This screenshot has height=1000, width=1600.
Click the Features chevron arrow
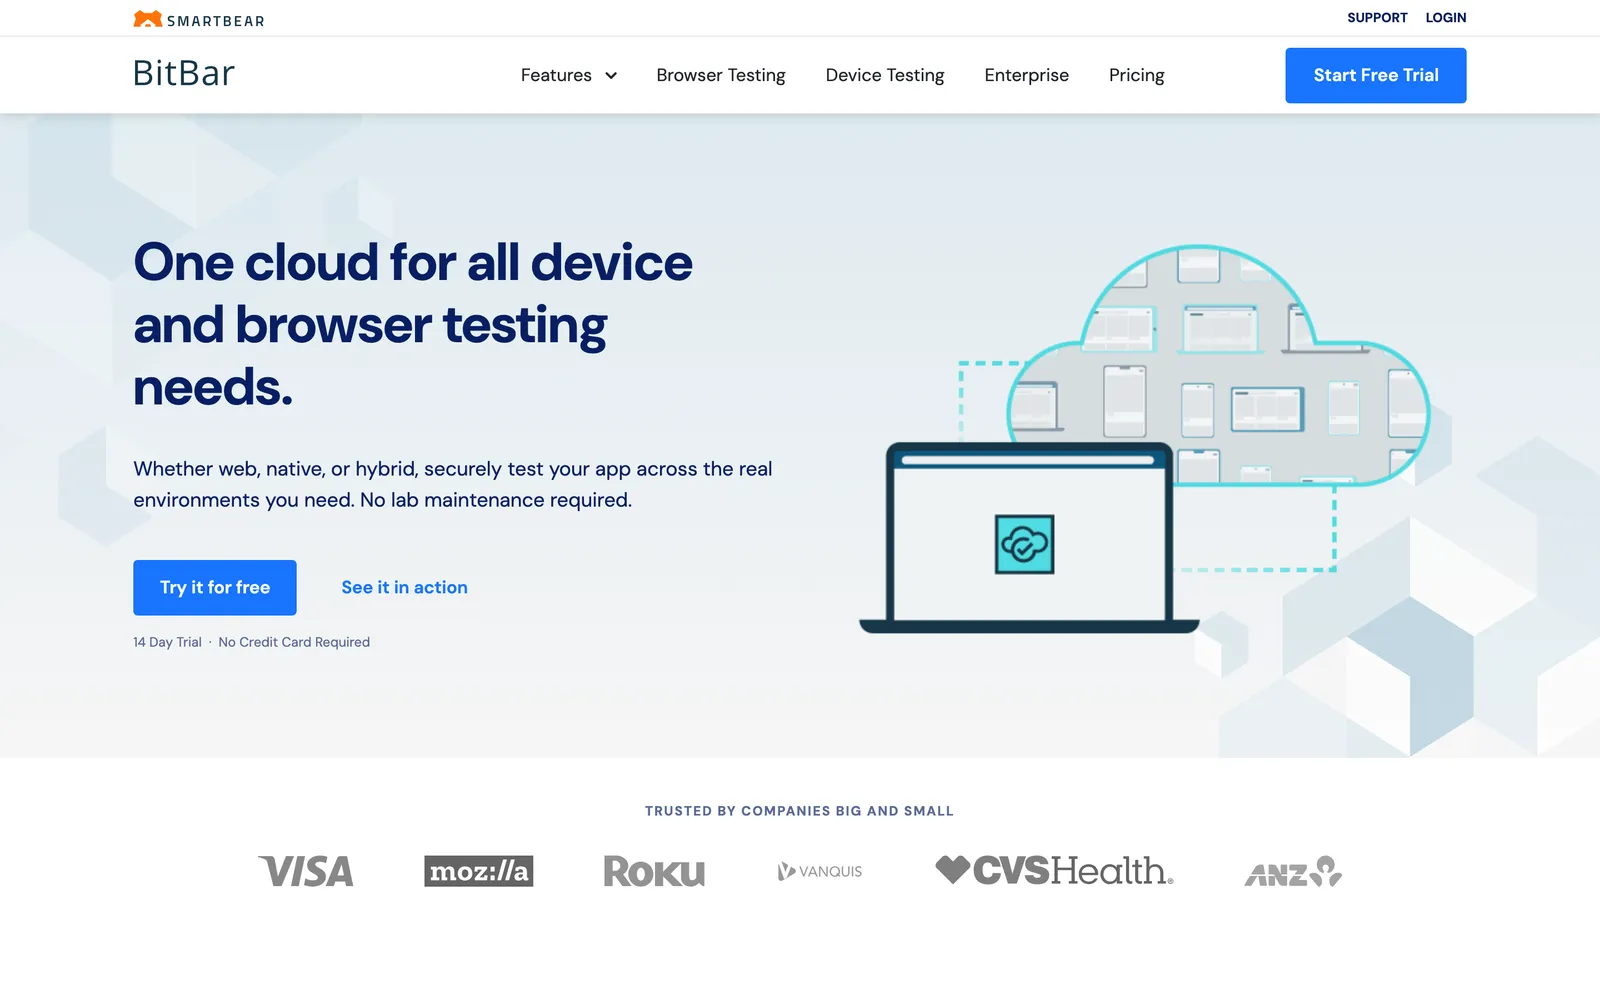click(x=611, y=76)
